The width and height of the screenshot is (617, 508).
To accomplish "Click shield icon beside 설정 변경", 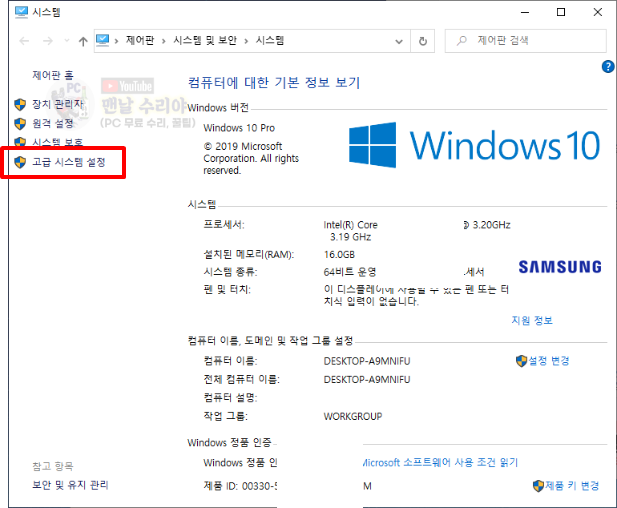I will pyautogui.click(x=521, y=361).
